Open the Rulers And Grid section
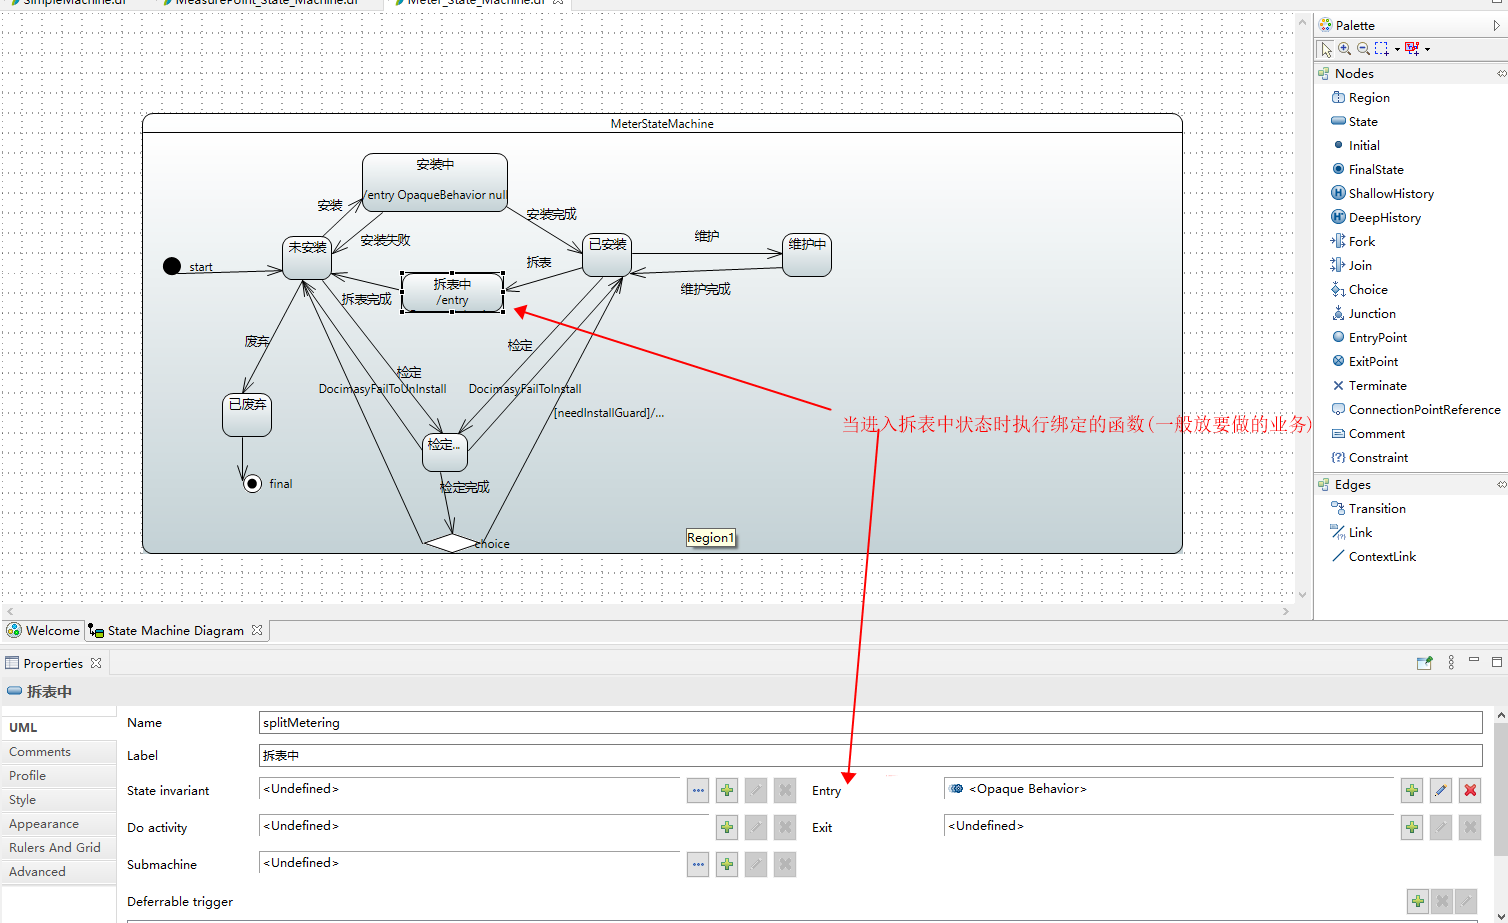Viewport: 1508px width, 923px height. pos(58,847)
